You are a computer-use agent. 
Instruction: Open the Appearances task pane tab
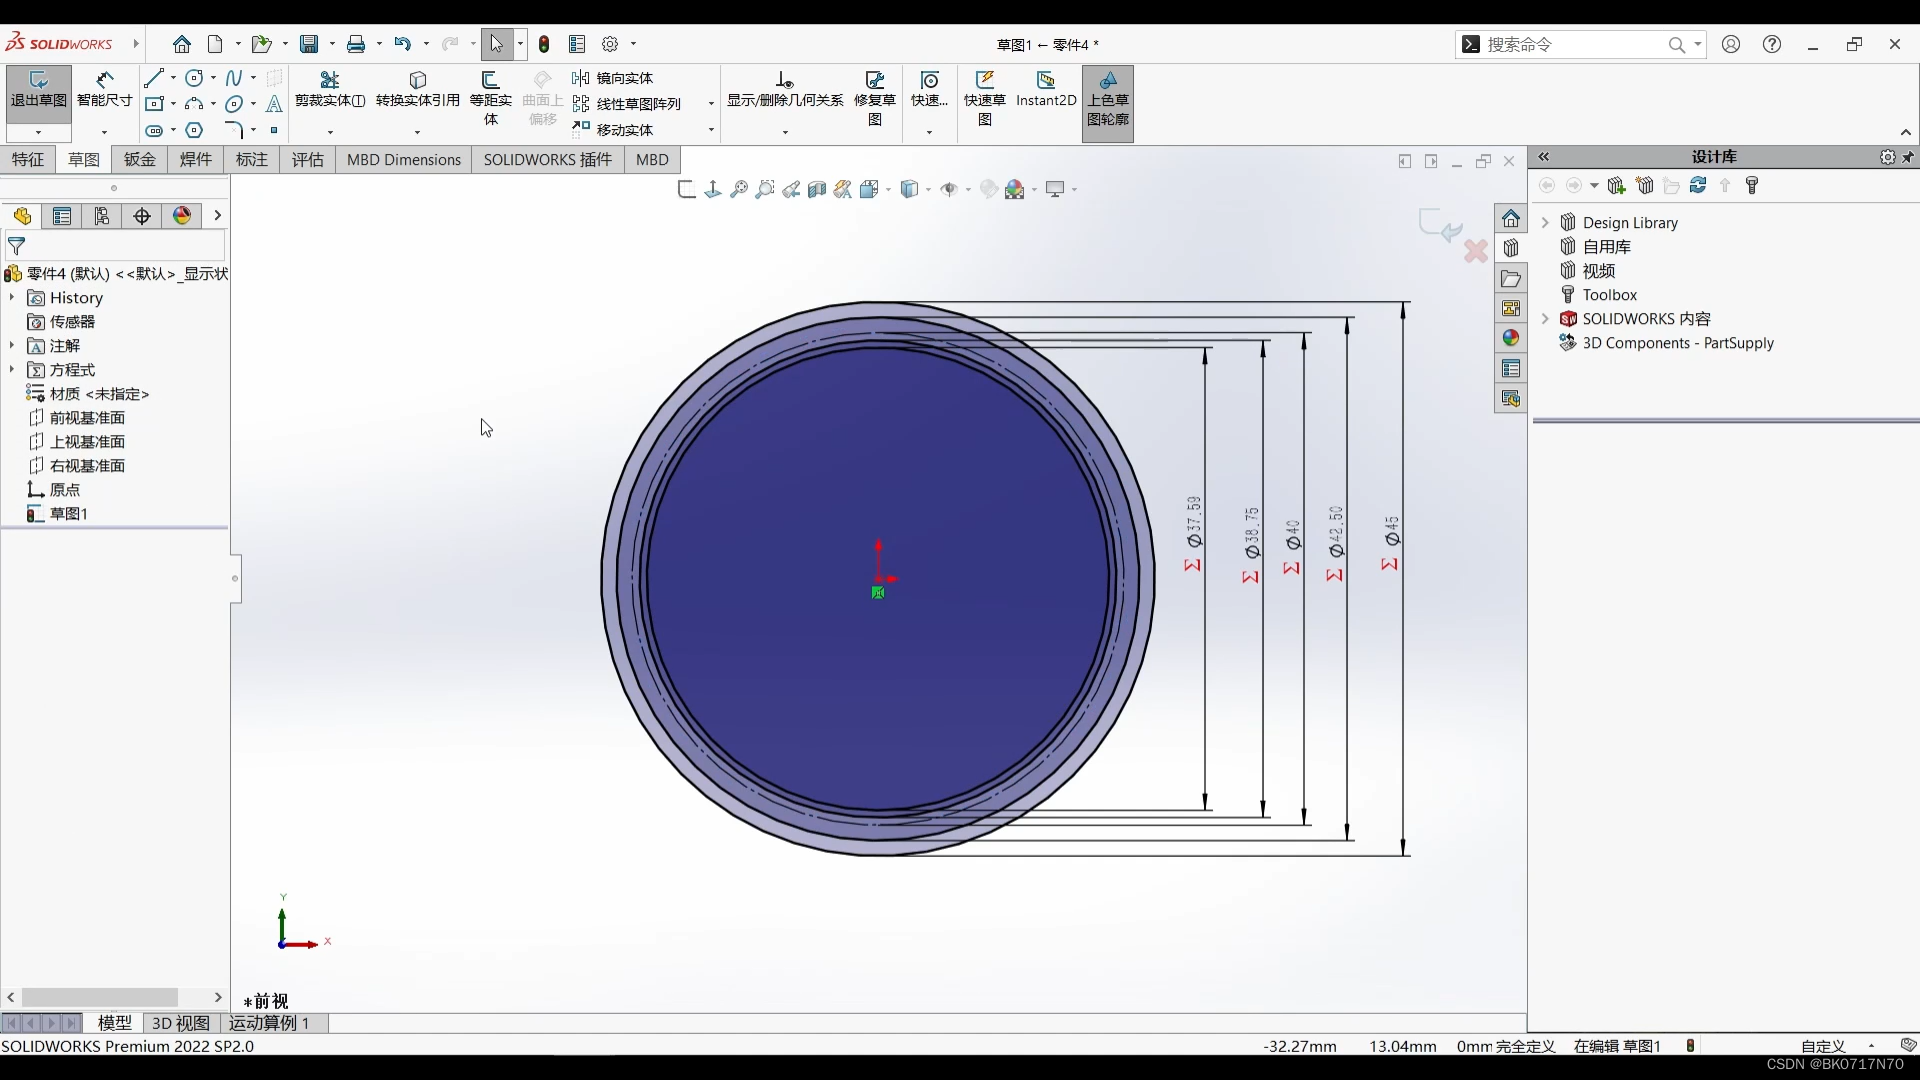coord(1511,338)
